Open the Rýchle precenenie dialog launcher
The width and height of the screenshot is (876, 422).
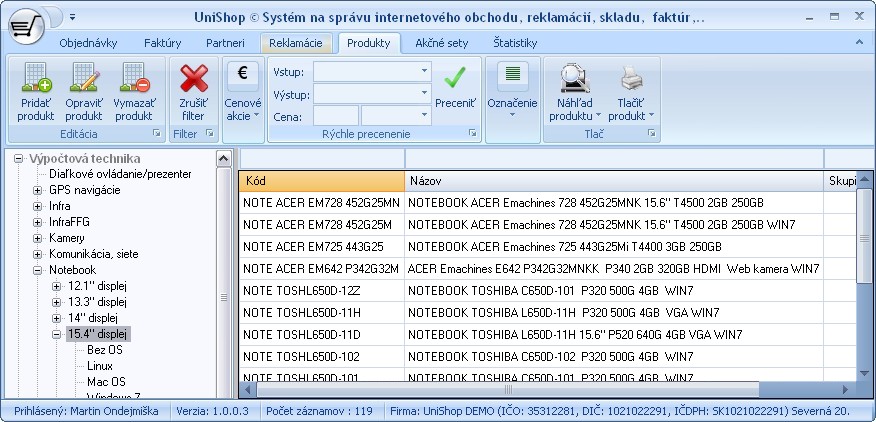473,134
